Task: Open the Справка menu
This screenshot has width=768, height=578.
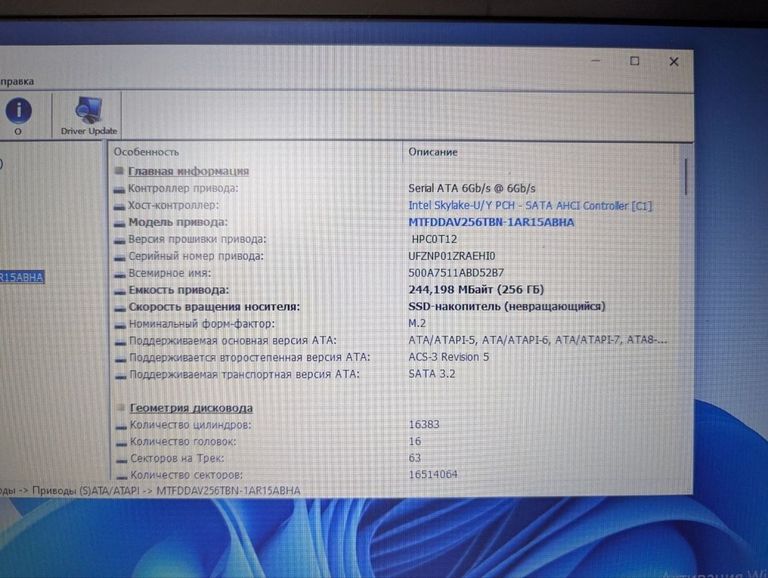Action: point(17,81)
